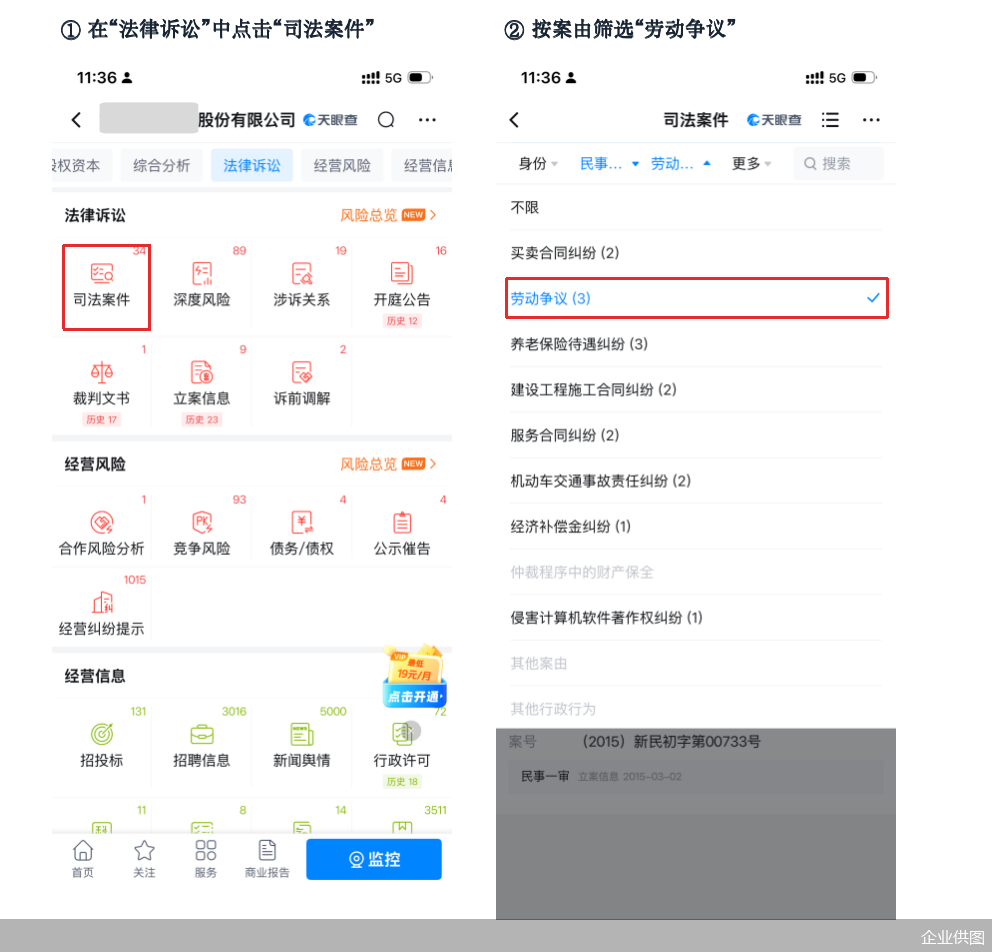Go back from the 司法案件 page
Image resolution: width=992 pixels, height=952 pixels.
click(514, 120)
